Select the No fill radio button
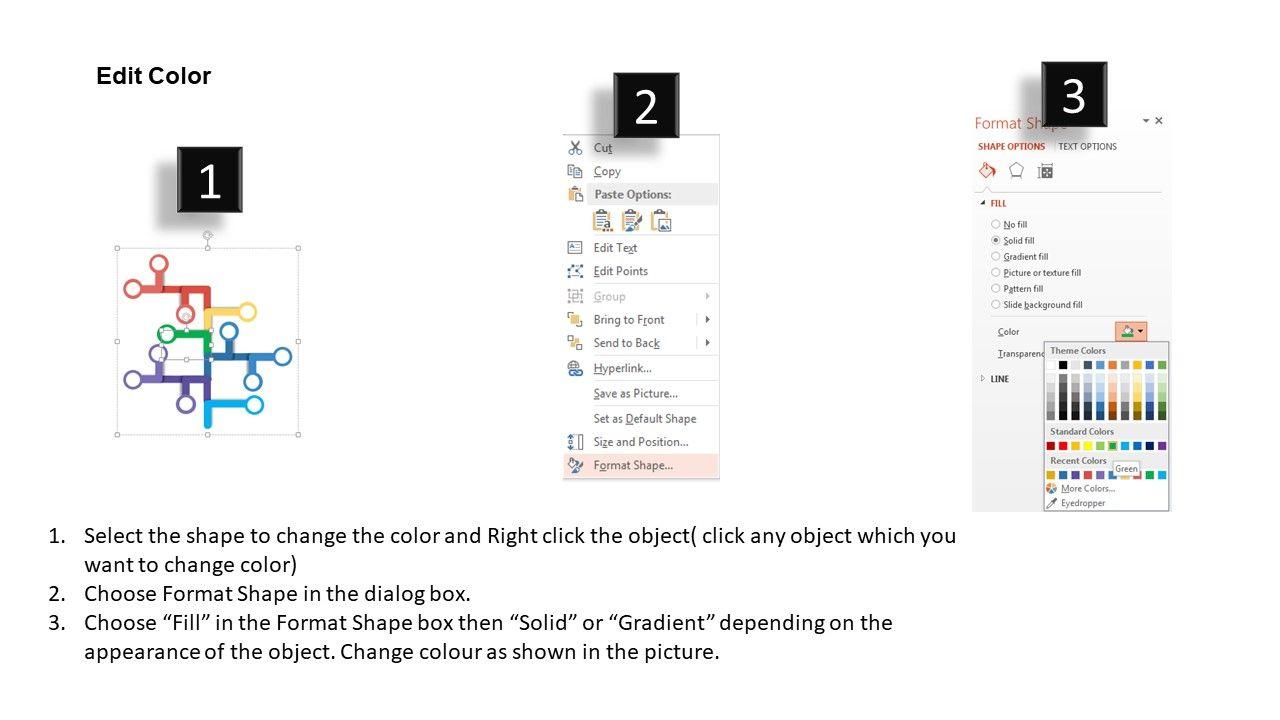This screenshot has height=720, width=1280. 996,225
